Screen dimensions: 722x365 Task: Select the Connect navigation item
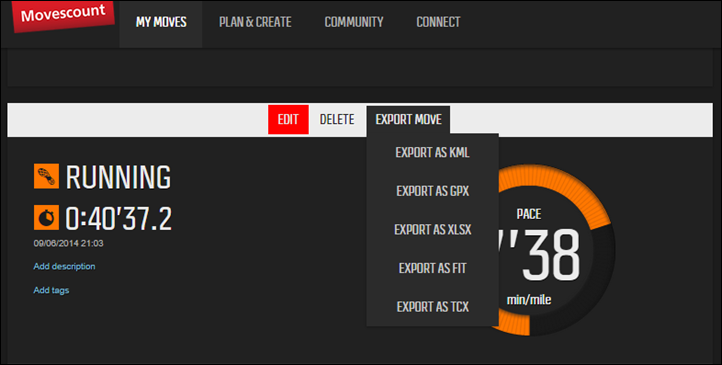pyautogui.click(x=438, y=22)
